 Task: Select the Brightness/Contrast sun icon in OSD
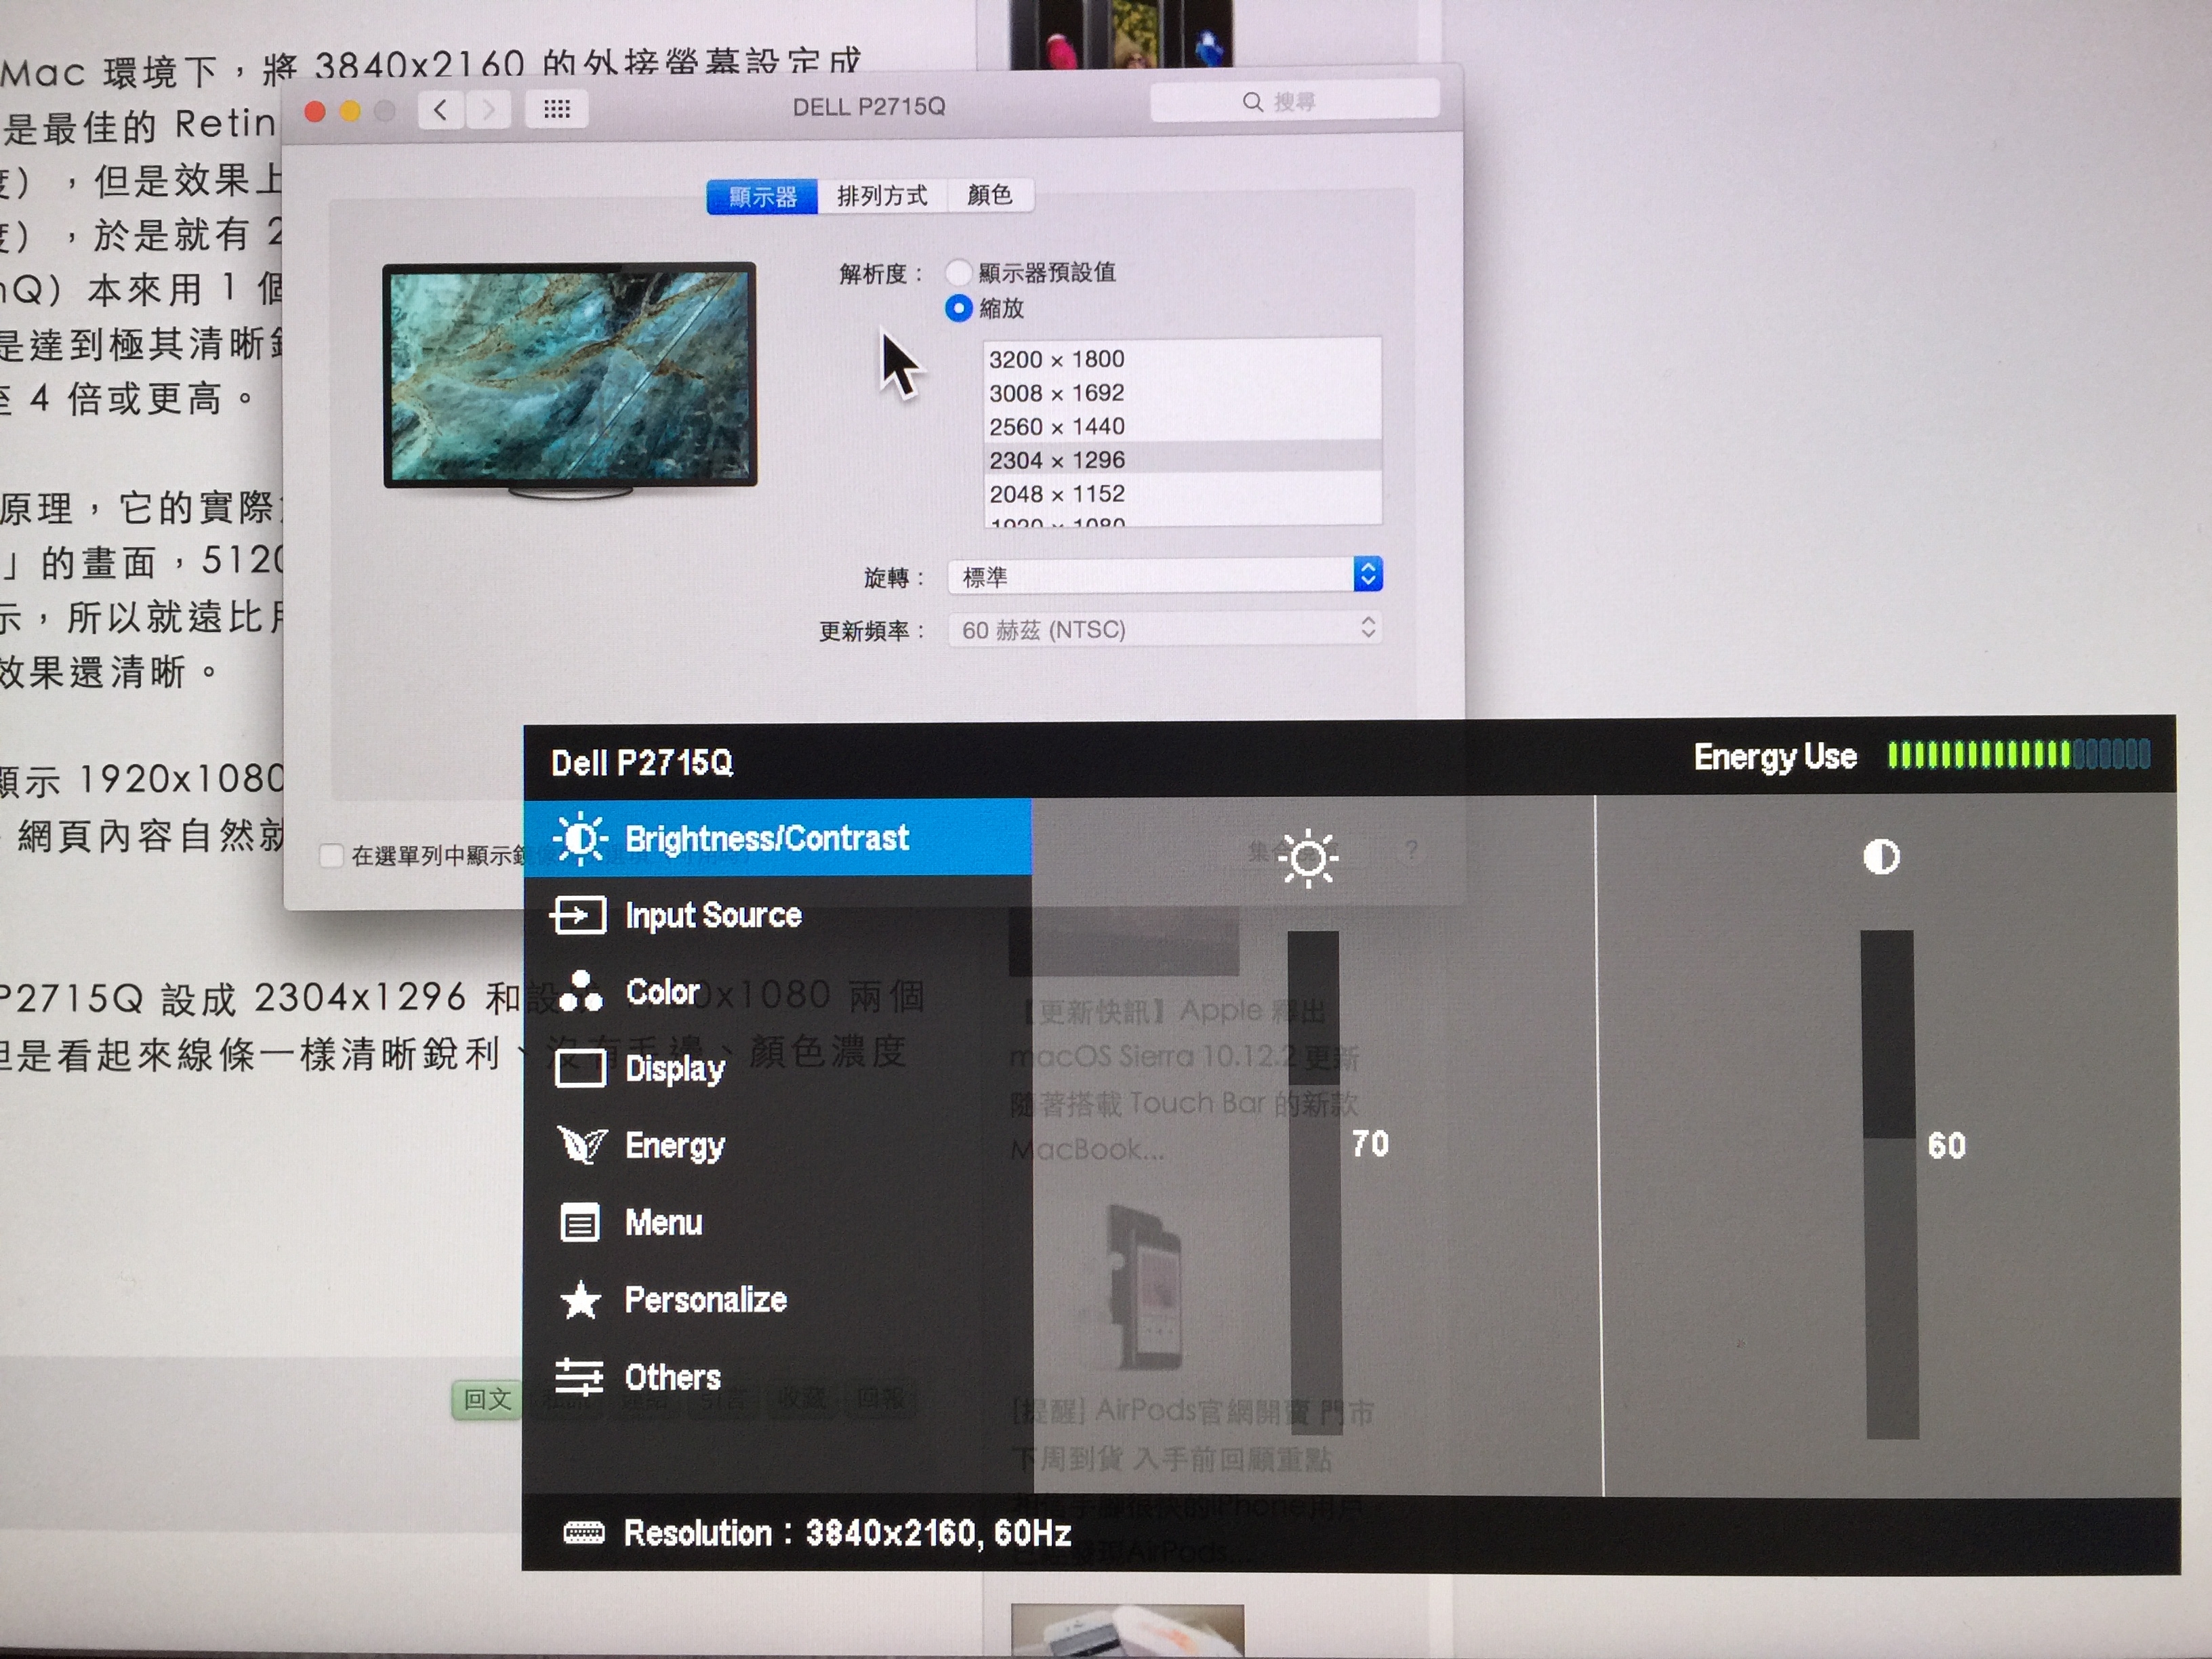pos(581,838)
